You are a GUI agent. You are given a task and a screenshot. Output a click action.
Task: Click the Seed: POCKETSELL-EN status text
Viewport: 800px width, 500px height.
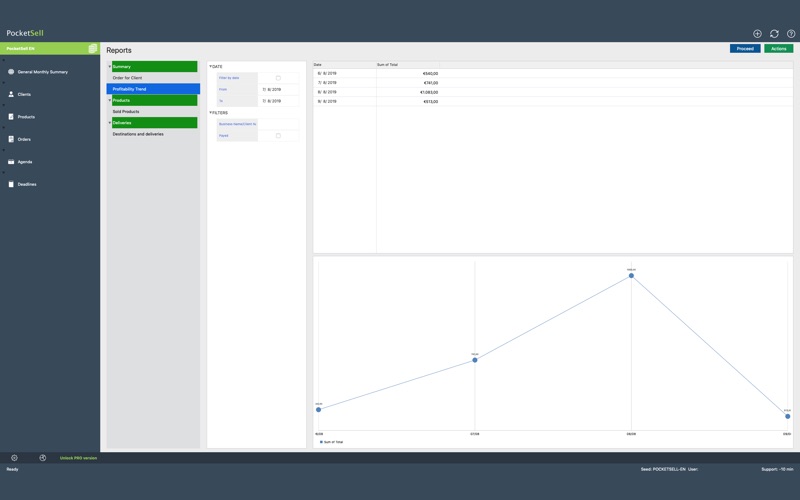click(x=663, y=469)
